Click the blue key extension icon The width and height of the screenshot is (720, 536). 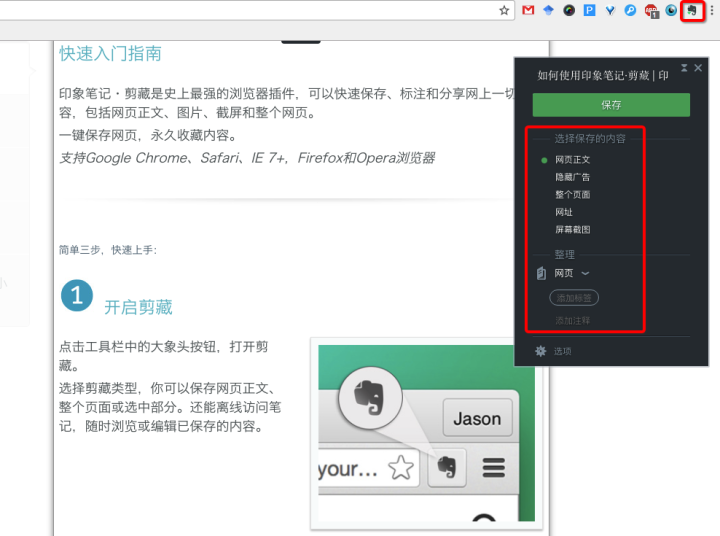[630, 10]
